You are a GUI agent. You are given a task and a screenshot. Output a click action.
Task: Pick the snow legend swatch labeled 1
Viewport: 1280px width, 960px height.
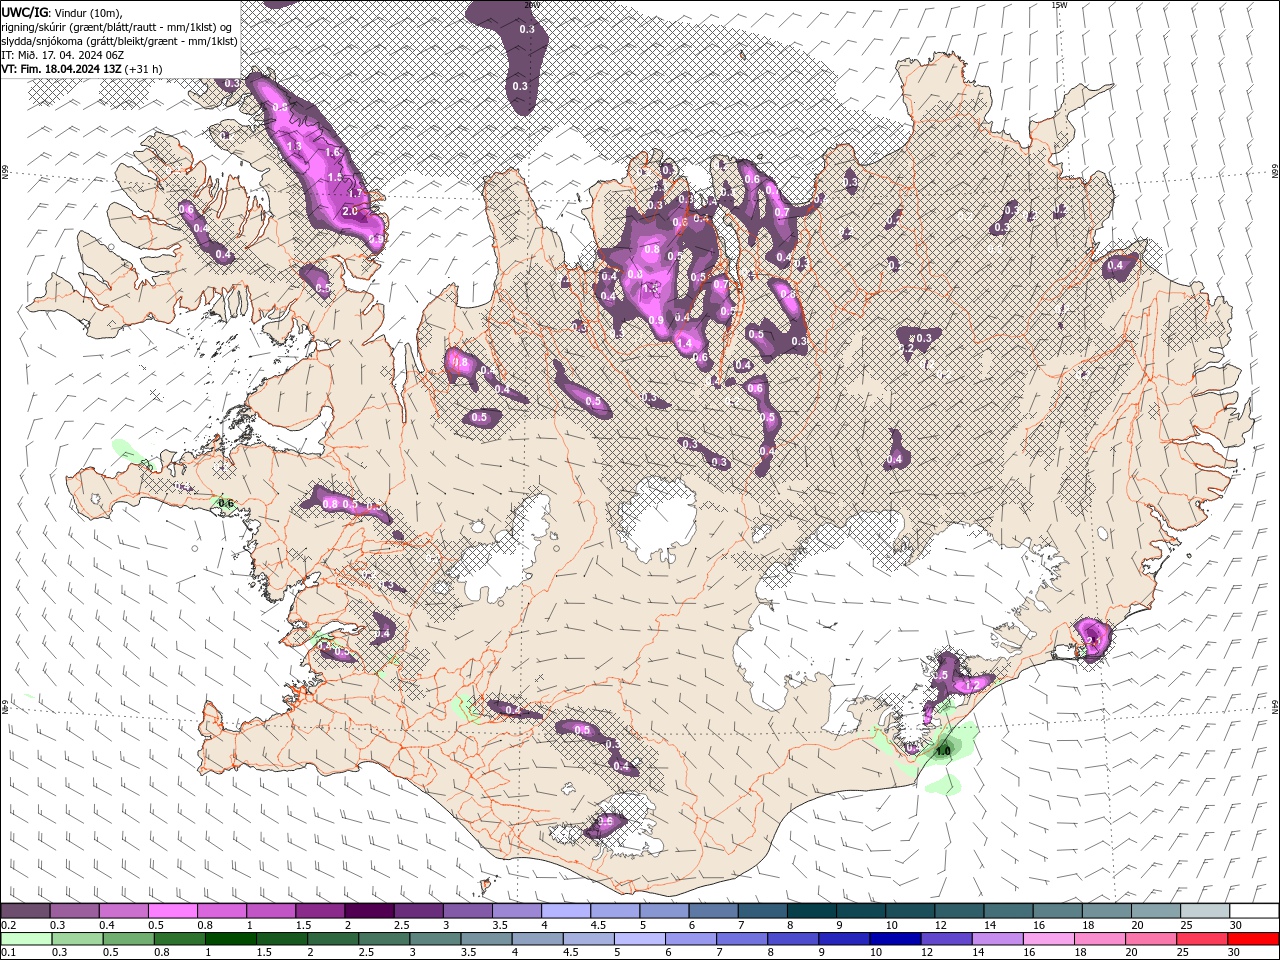coord(270,910)
